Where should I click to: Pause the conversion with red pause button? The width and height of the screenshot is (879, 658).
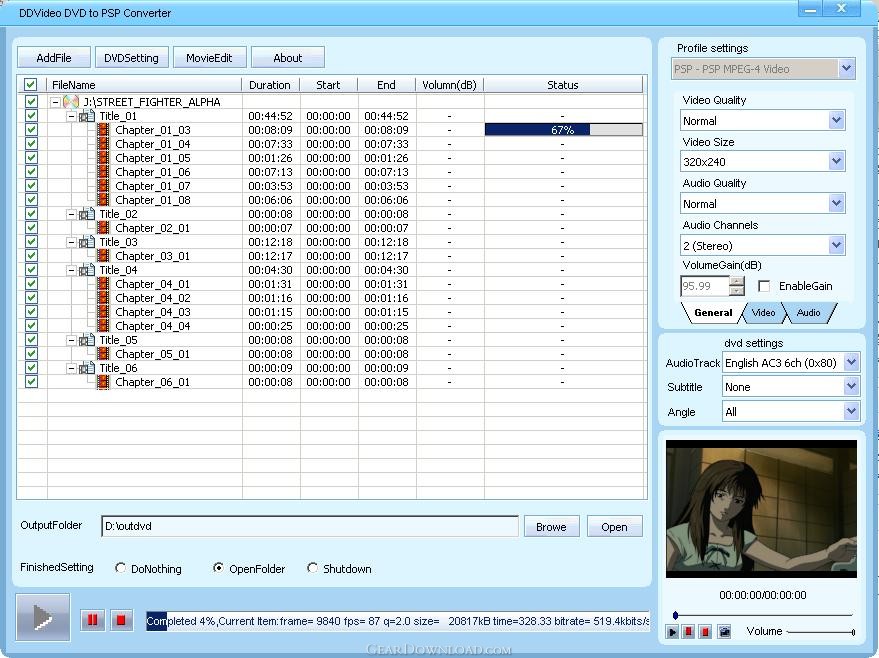click(x=92, y=620)
